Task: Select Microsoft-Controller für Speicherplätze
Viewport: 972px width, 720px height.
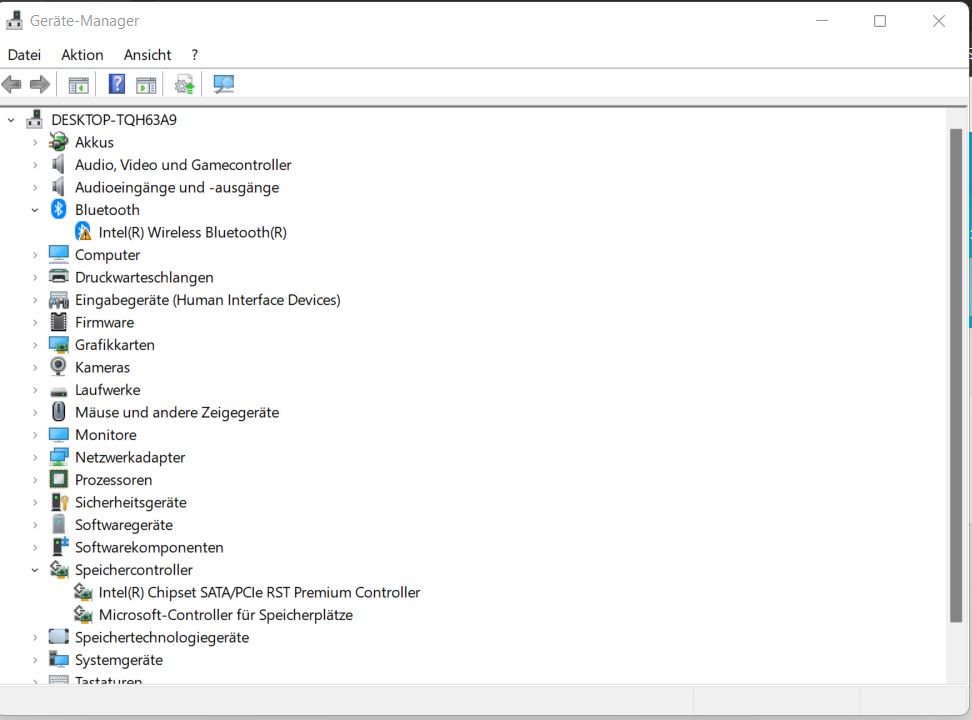Action: (x=225, y=615)
